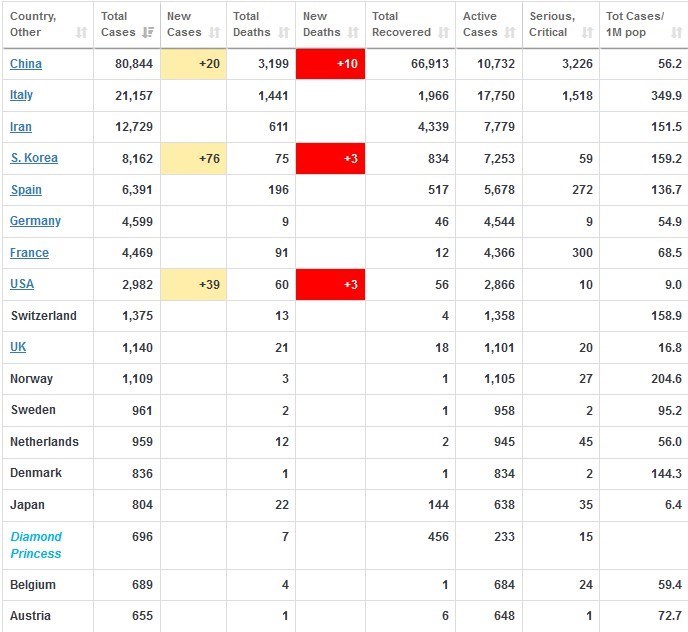The width and height of the screenshot is (688, 632).
Task: Click the New Deaths column sort icon
Action: click(353, 33)
